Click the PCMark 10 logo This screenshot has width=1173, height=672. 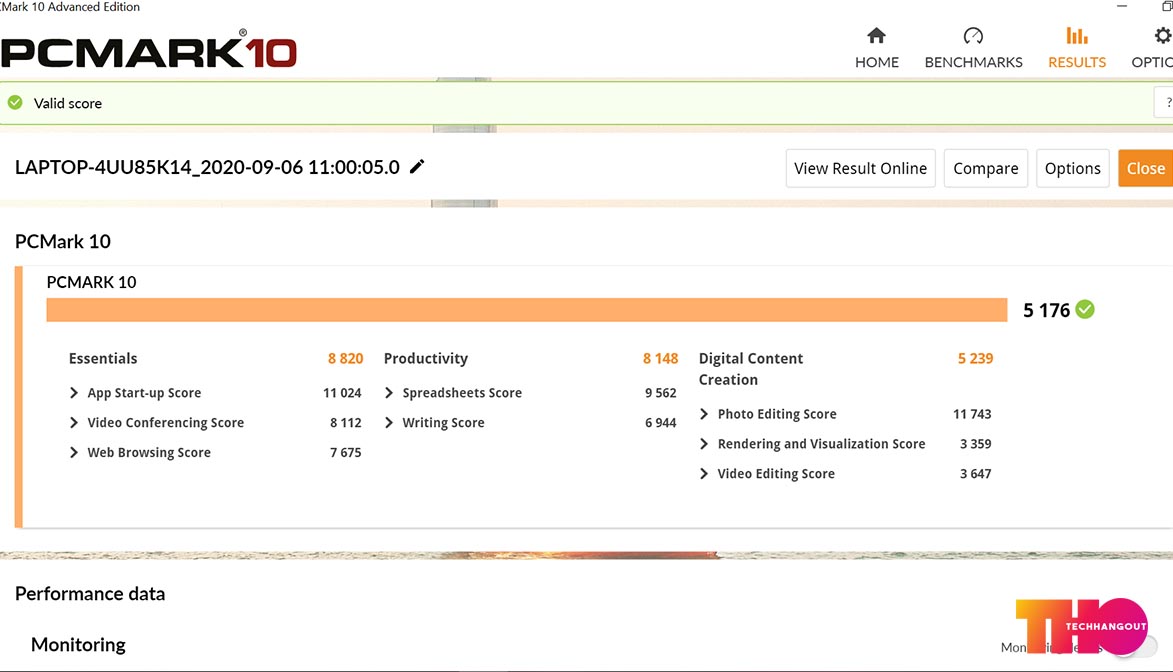tap(148, 49)
